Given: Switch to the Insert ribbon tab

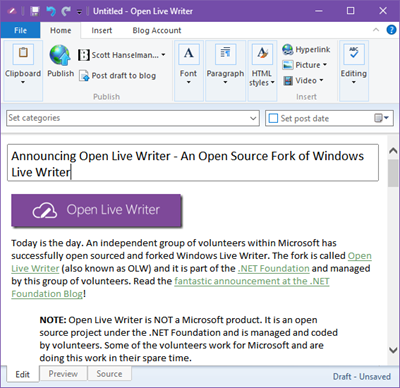Looking at the screenshot, I should click(102, 30).
